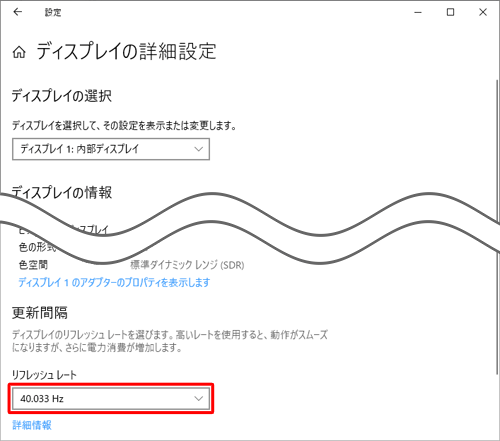This screenshot has height=441, width=500.
Task: Click 標準ダイナミック レンジ (SDR) value
Action: 187,265
